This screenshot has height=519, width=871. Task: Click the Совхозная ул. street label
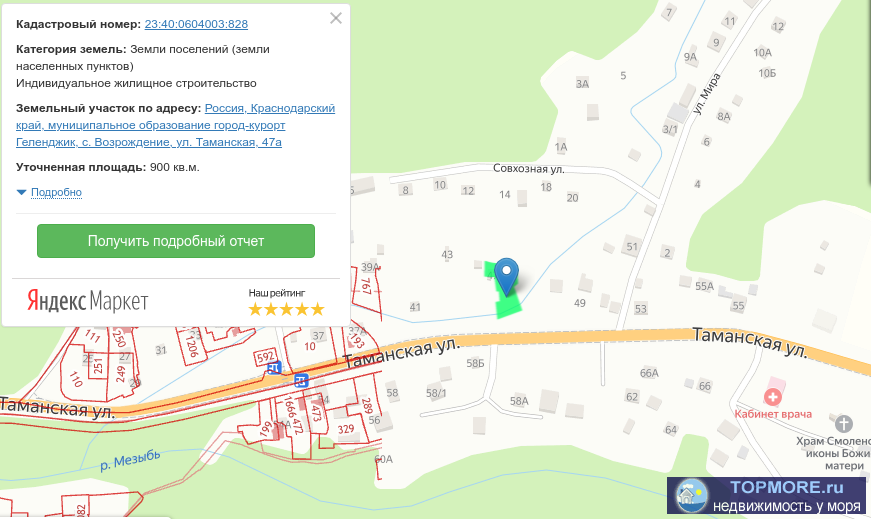click(528, 169)
